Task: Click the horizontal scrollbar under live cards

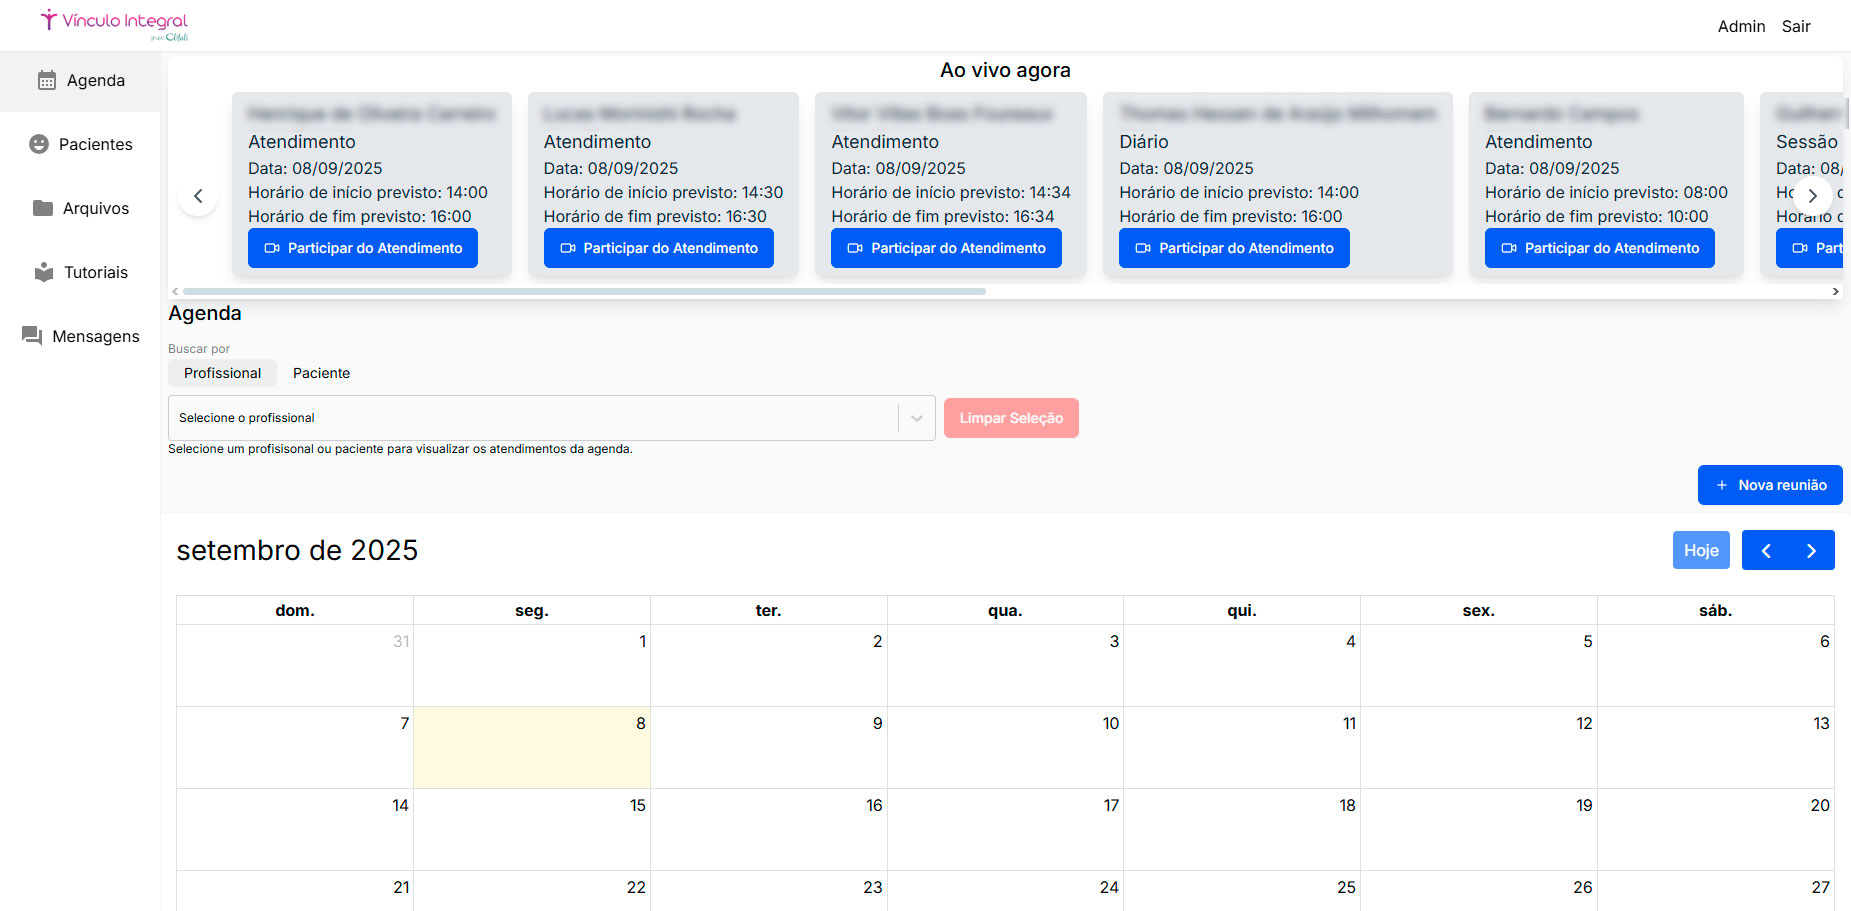Action: click(x=584, y=292)
